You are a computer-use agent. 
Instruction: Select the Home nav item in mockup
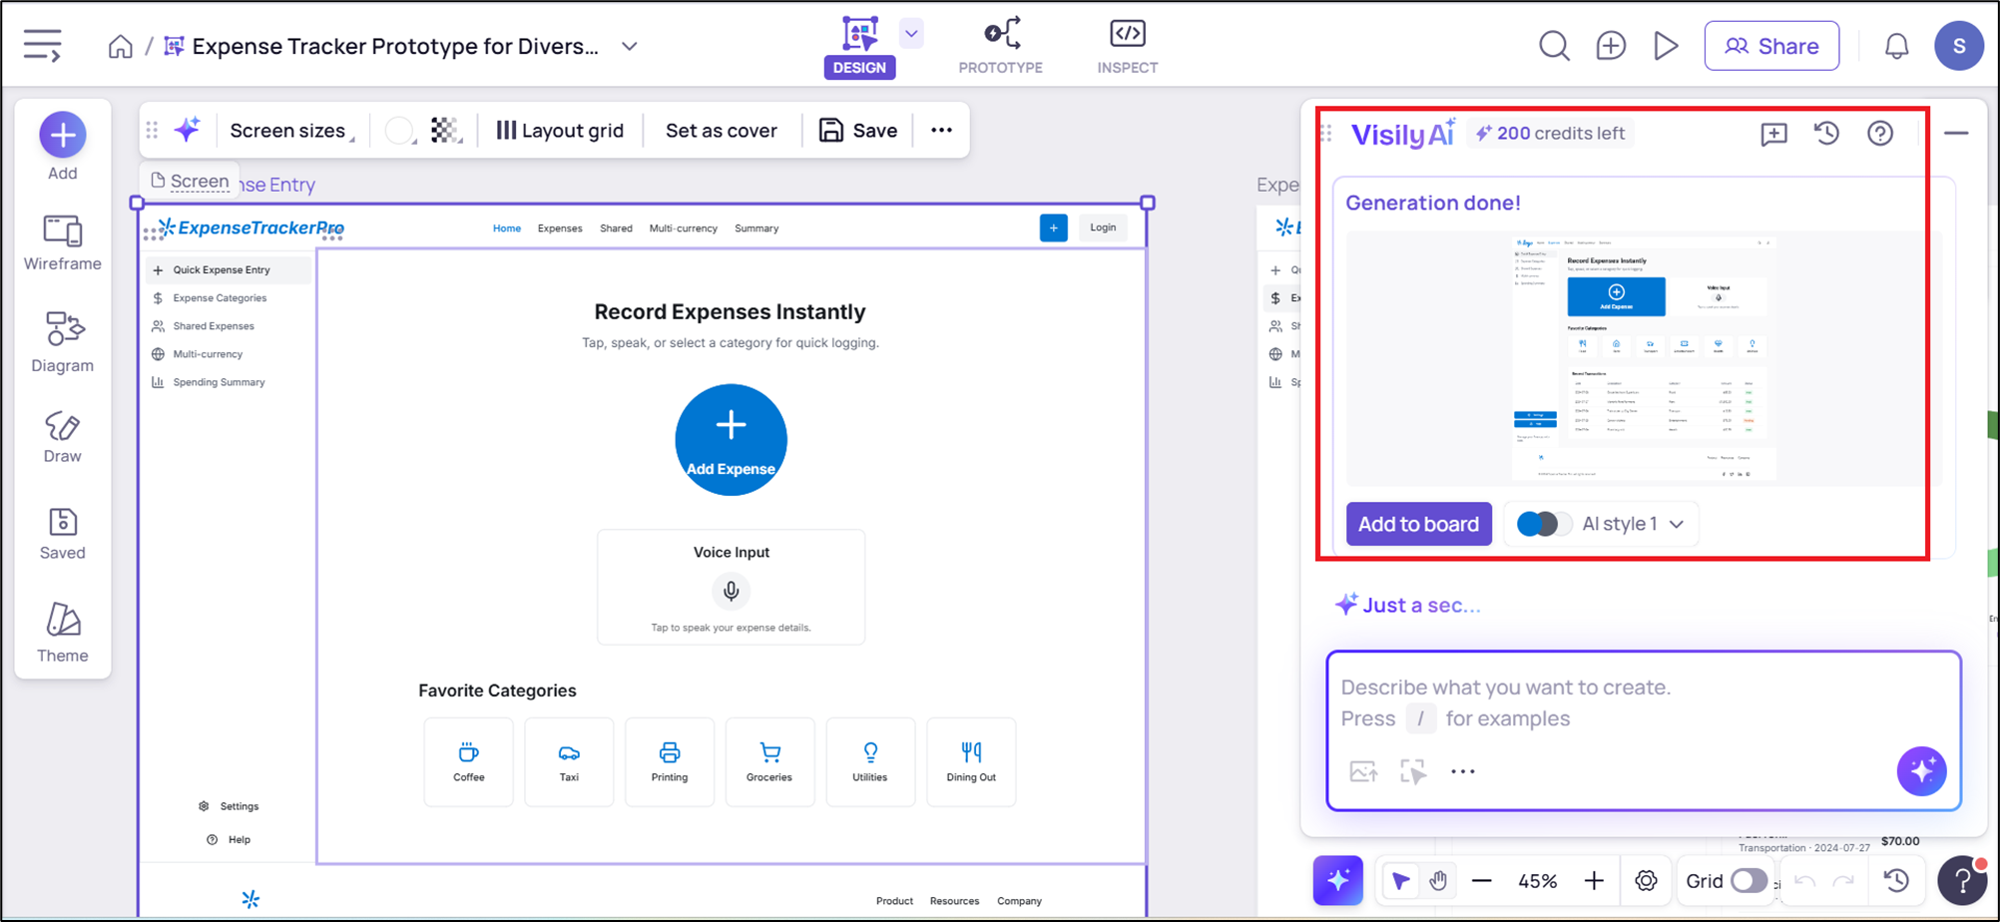(507, 228)
